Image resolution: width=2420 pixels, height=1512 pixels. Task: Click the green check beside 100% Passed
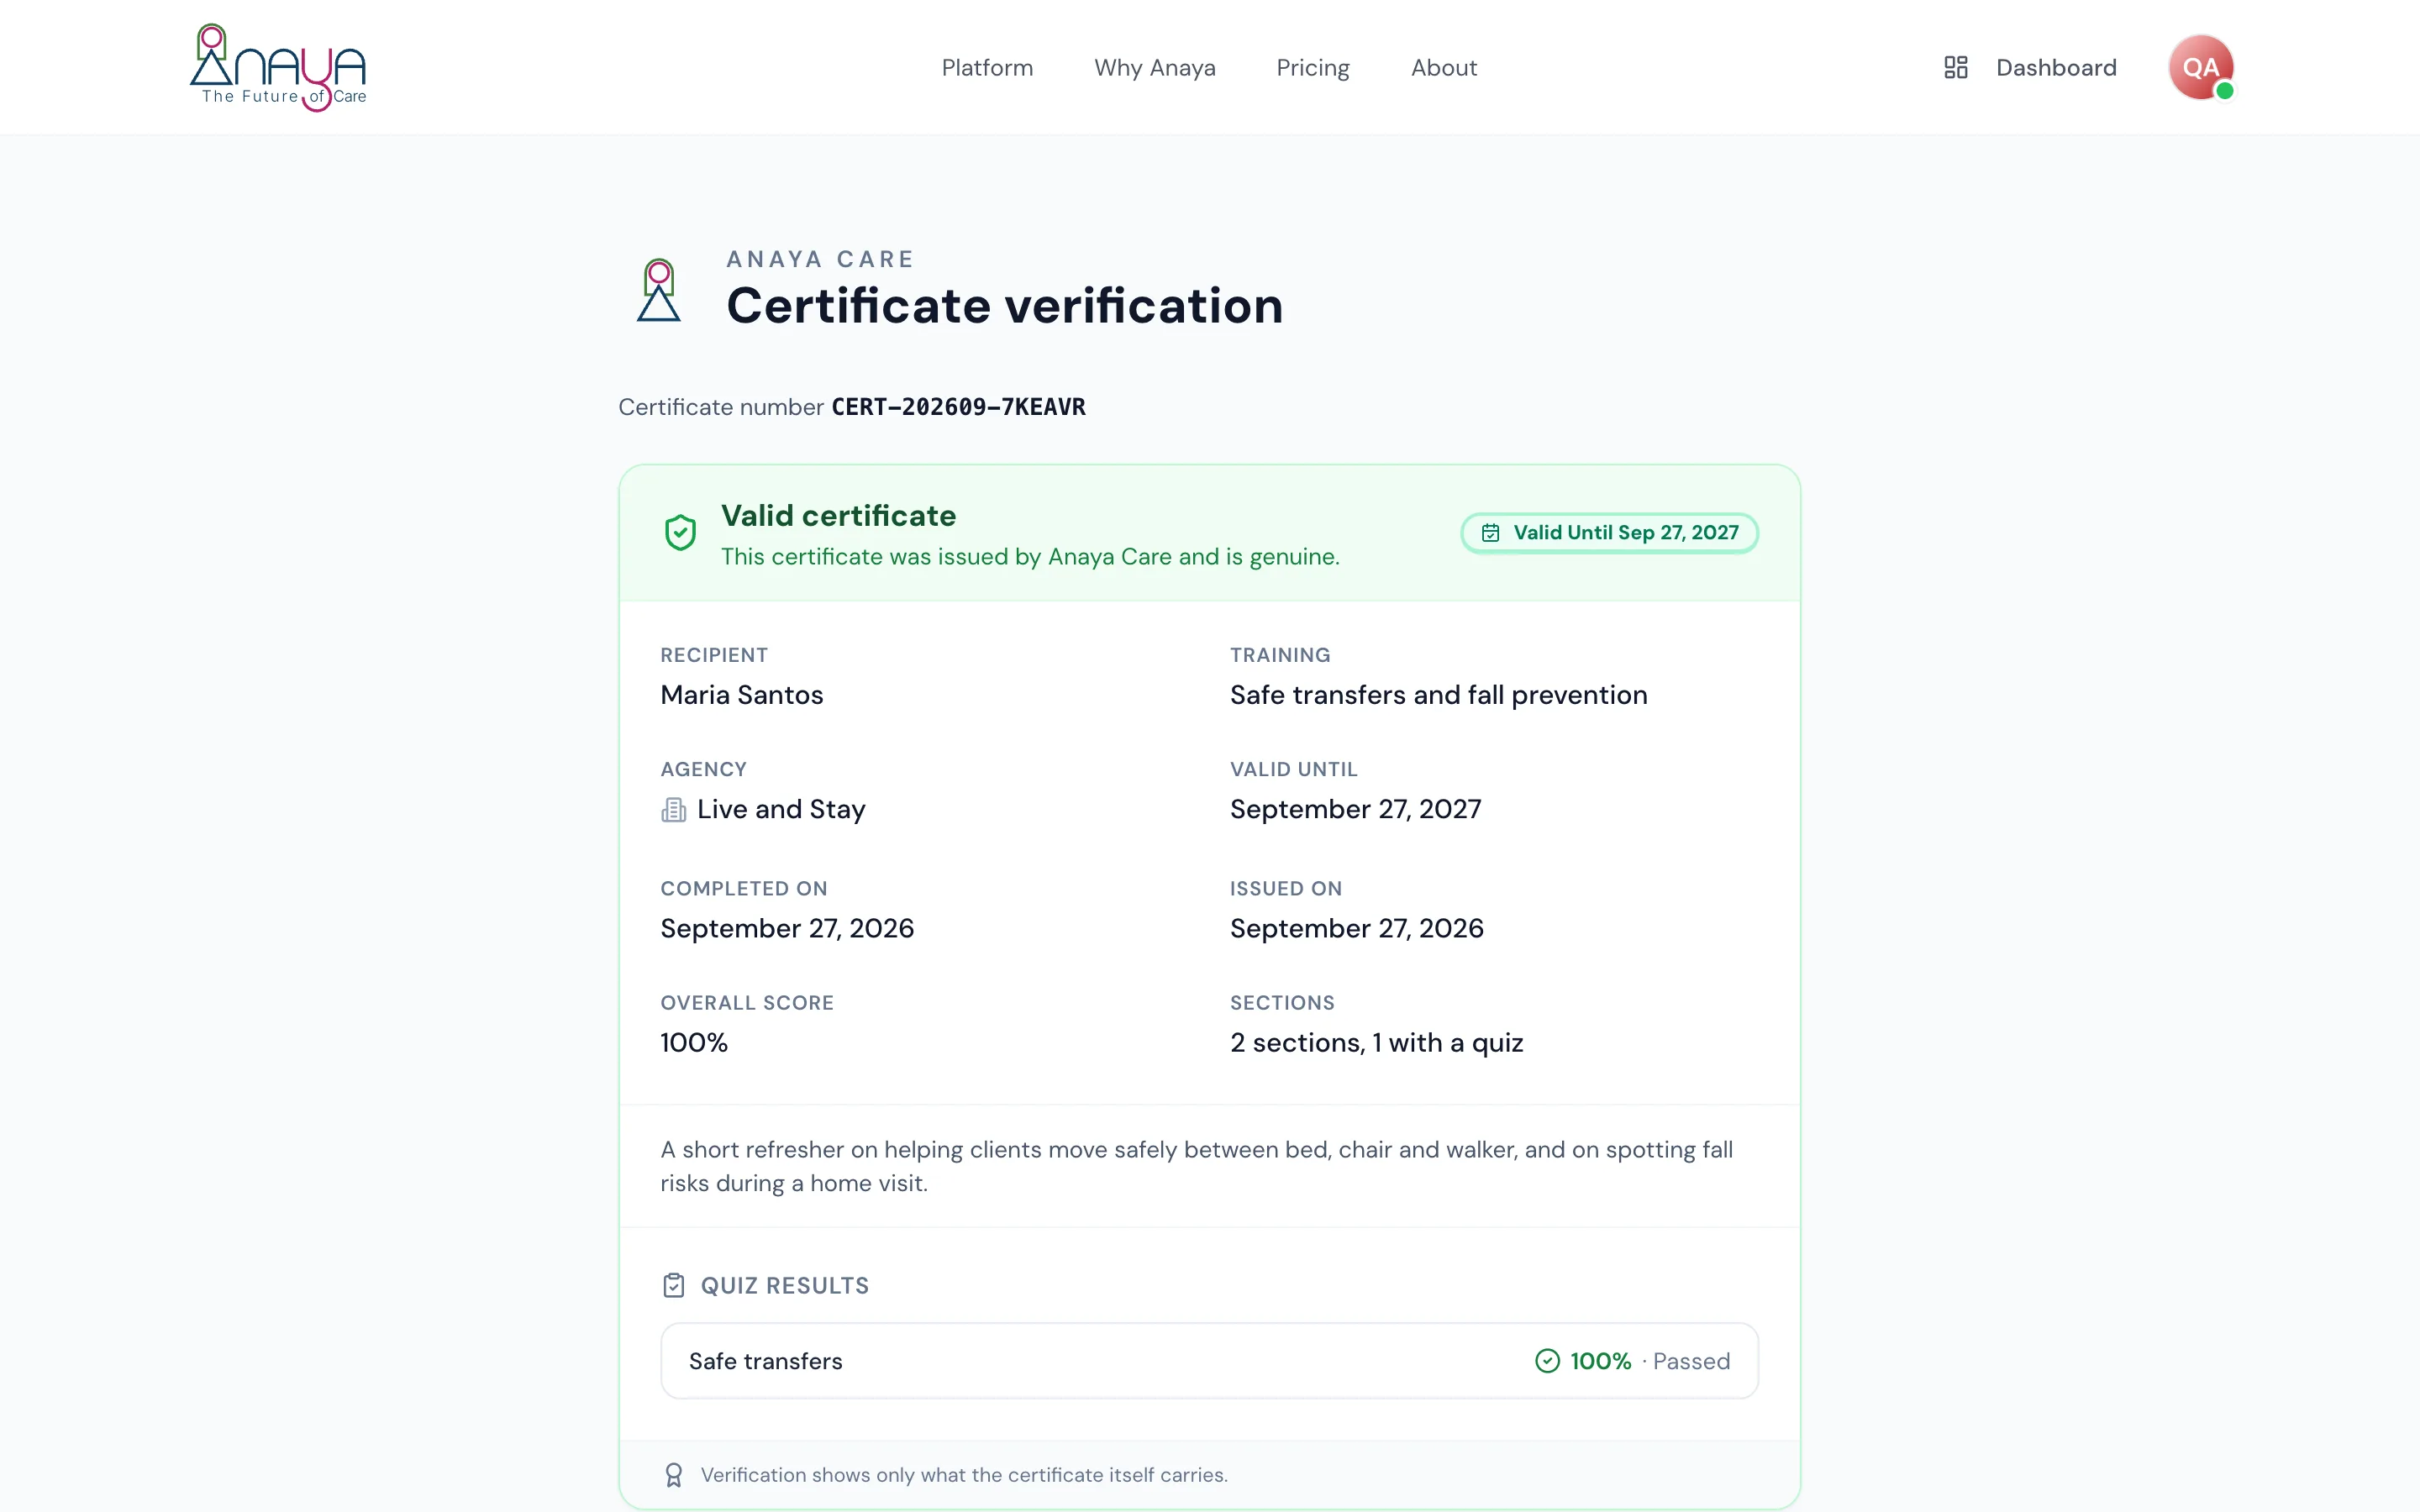1546,1361
